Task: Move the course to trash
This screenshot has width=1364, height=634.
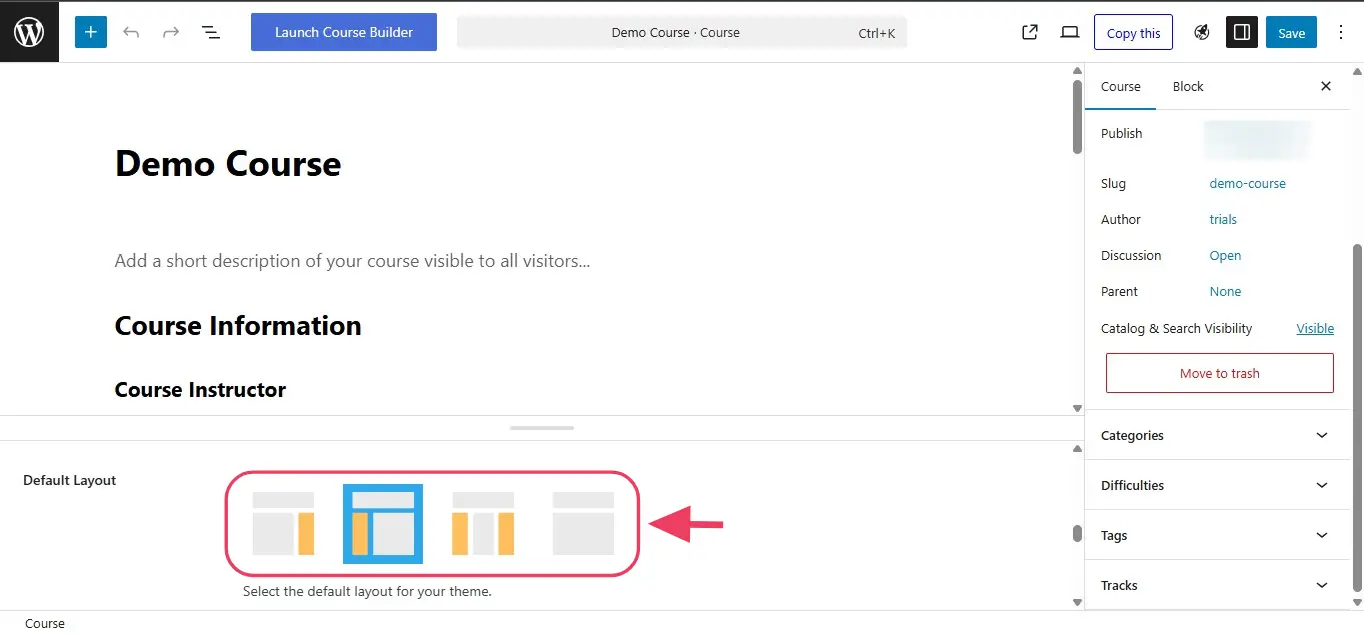Action: tap(1220, 373)
